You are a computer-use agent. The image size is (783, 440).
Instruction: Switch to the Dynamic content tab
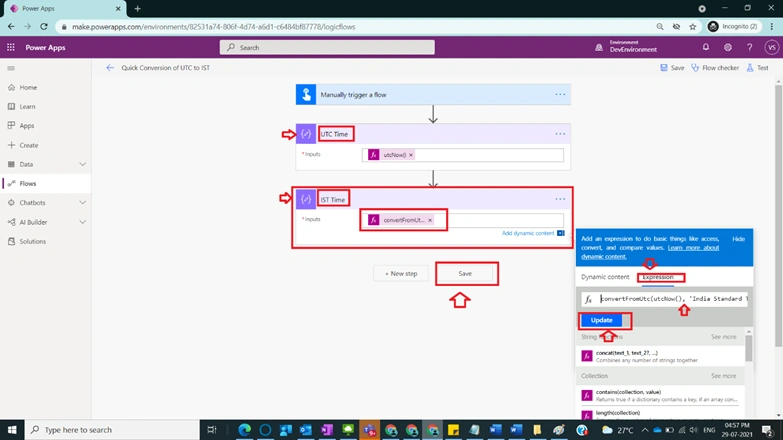click(x=605, y=277)
